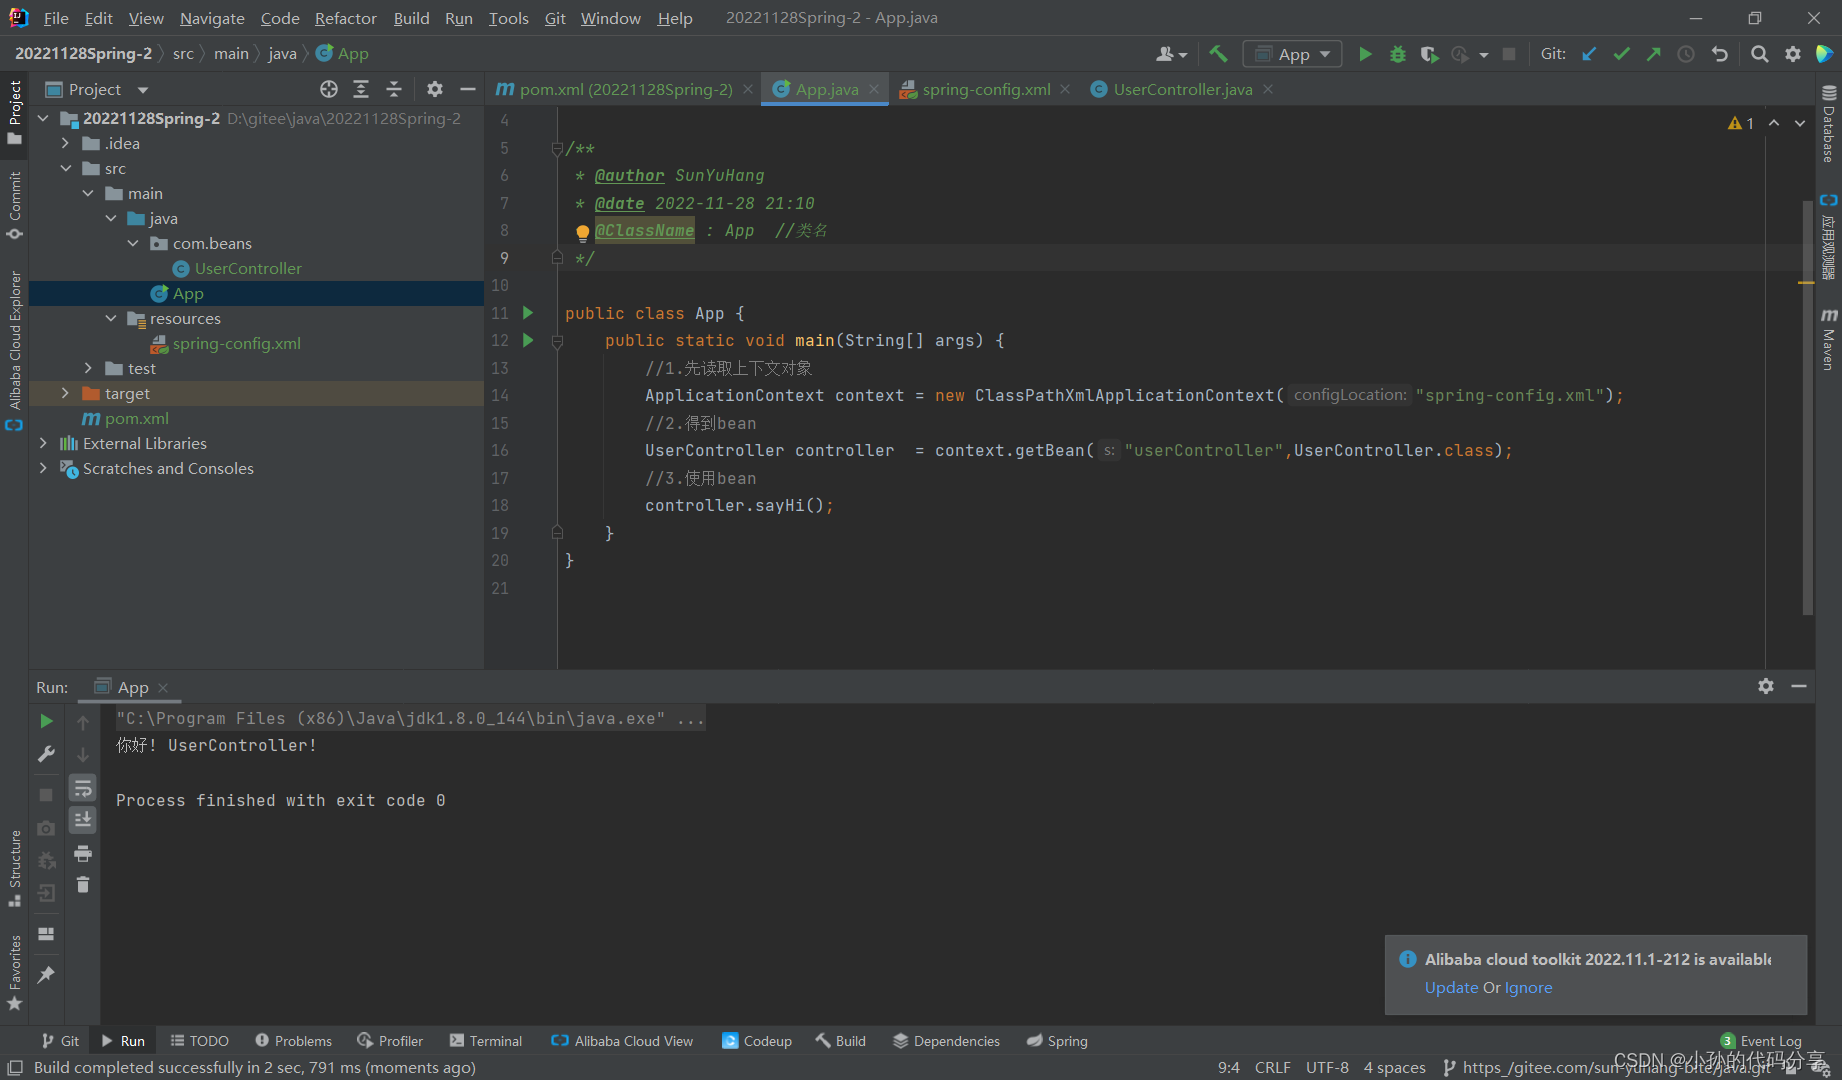Open the Problems tool window
The image size is (1842, 1080).
coord(293,1041)
